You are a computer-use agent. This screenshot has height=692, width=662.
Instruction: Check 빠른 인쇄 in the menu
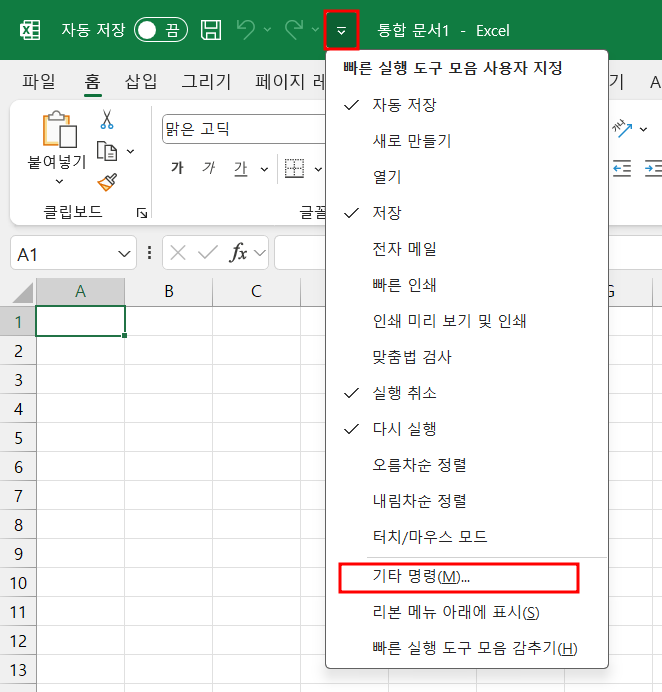click(467, 285)
